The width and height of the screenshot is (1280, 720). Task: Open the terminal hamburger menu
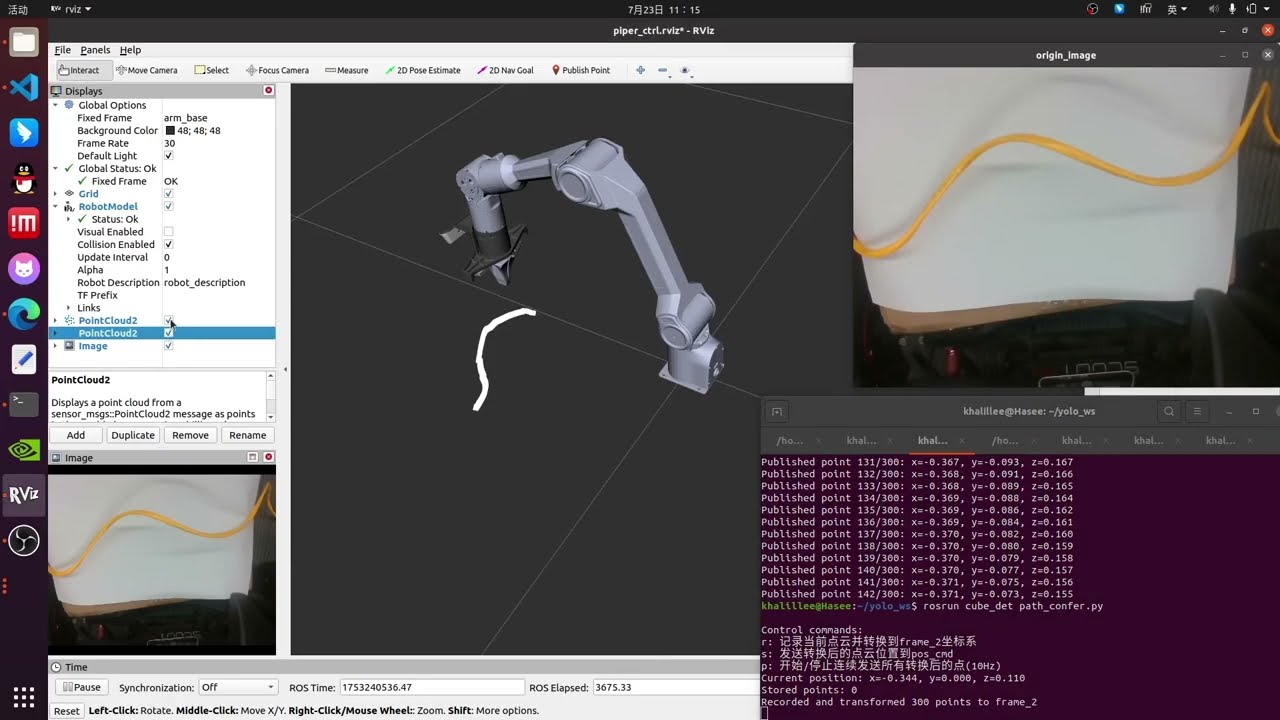click(x=1197, y=411)
